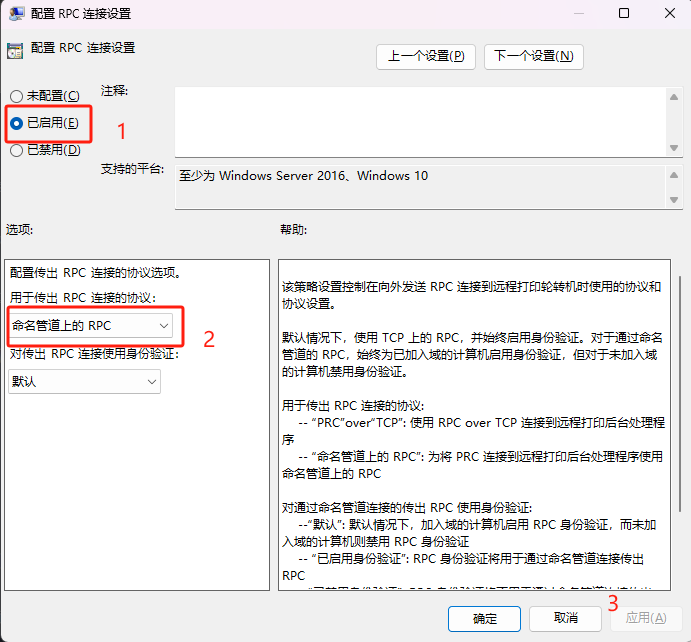The image size is (691, 642).
Task: Click the 选项: label
Action: (19, 230)
